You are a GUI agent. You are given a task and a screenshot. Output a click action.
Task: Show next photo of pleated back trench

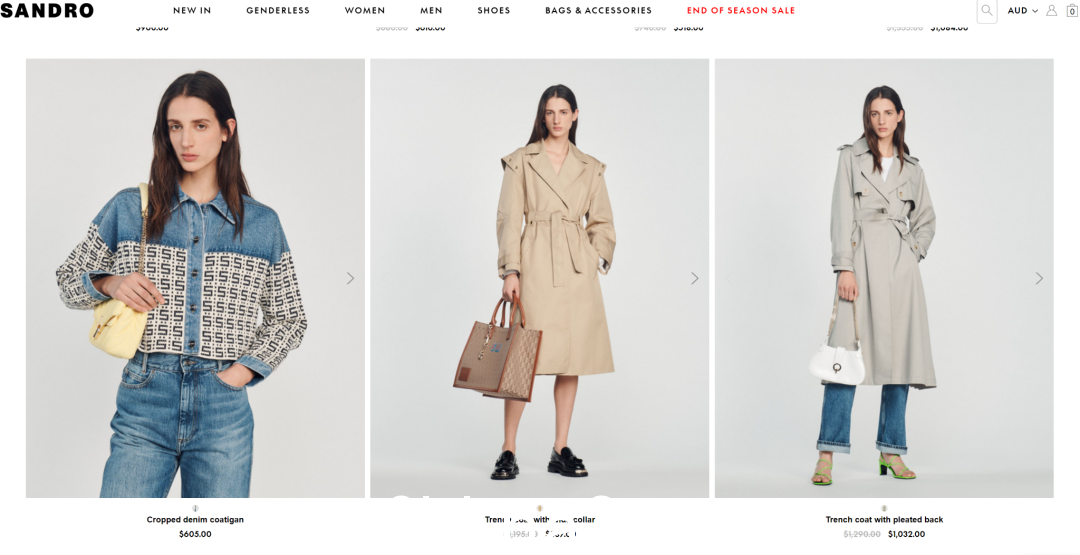tap(1039, 278)
